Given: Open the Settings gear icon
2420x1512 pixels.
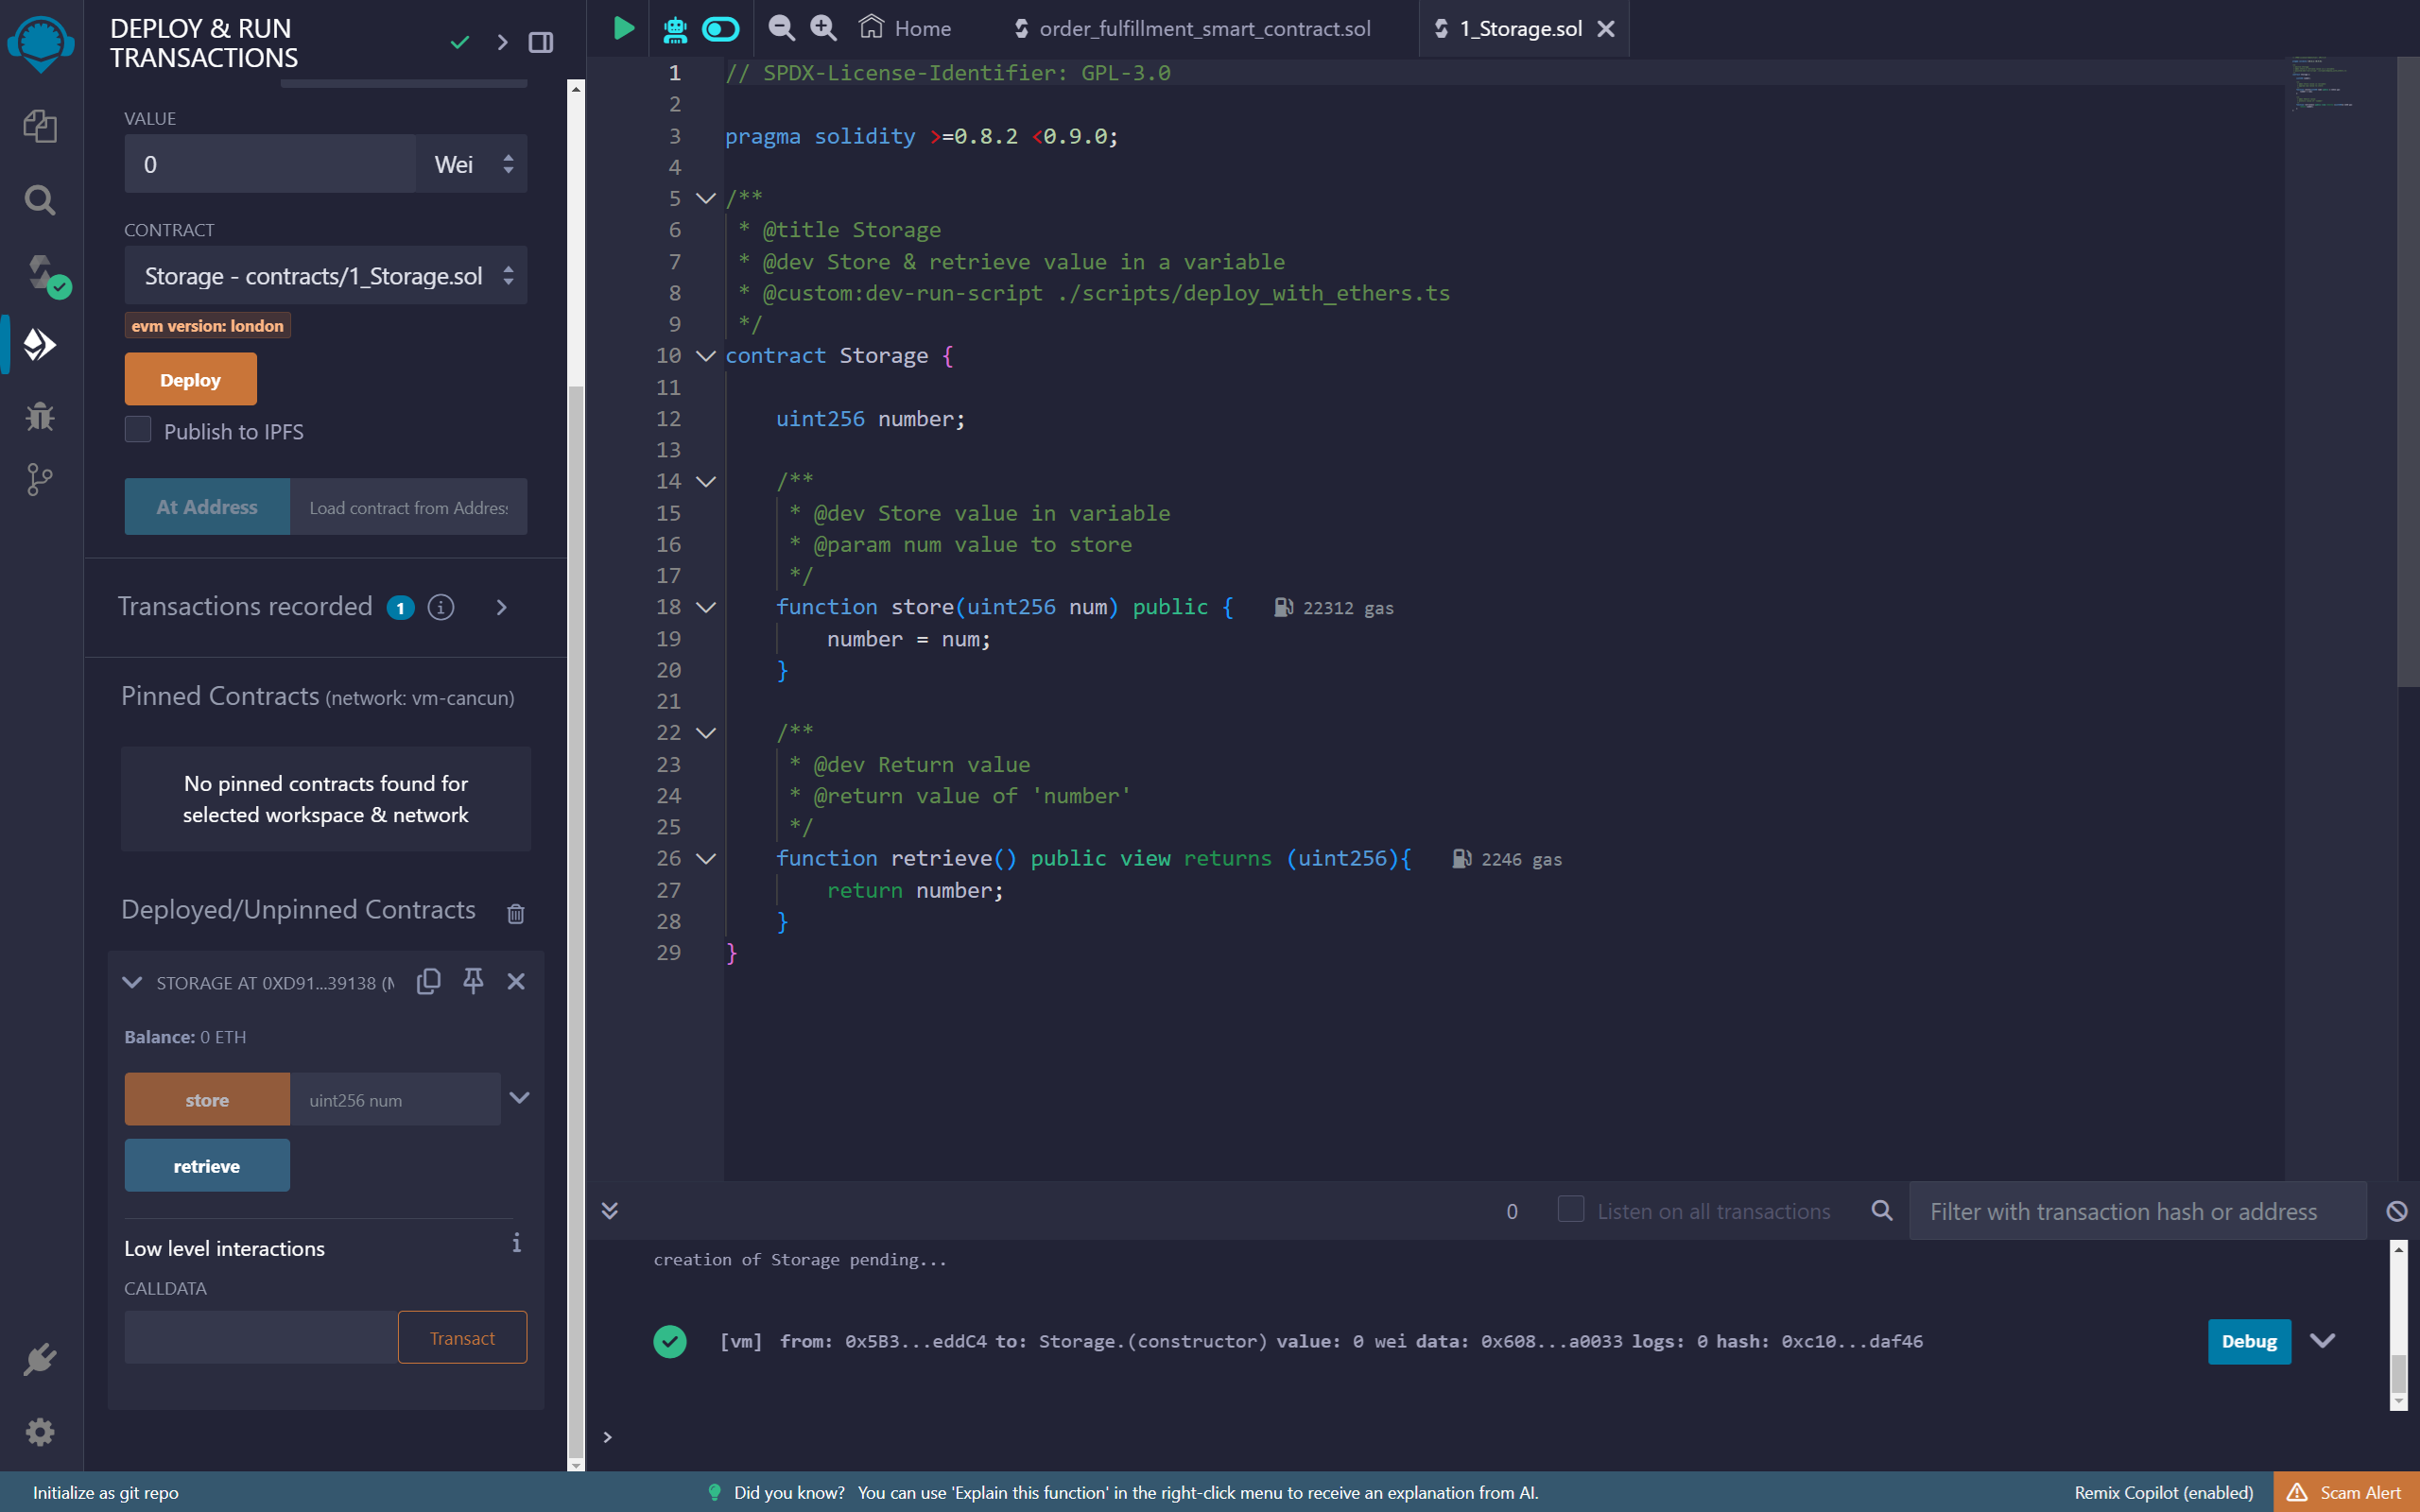Looking at the screenshot, I should pos(40,1432).
